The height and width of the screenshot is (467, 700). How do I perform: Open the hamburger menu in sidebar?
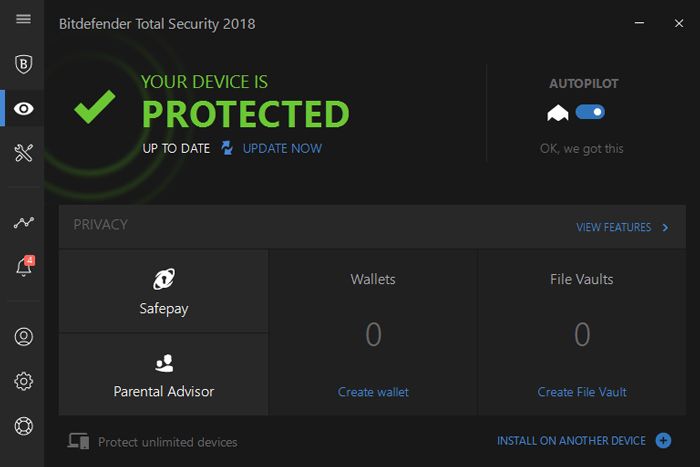pyautogui.click(x=23, y=20)
